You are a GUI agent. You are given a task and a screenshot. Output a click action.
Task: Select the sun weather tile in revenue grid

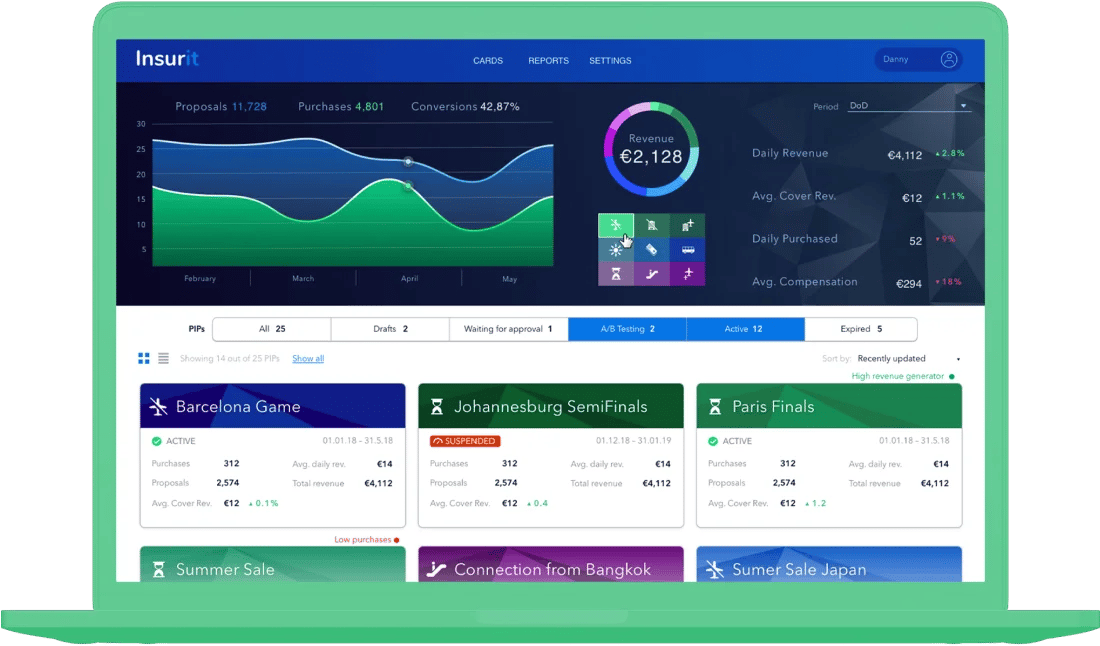point(615,250)
